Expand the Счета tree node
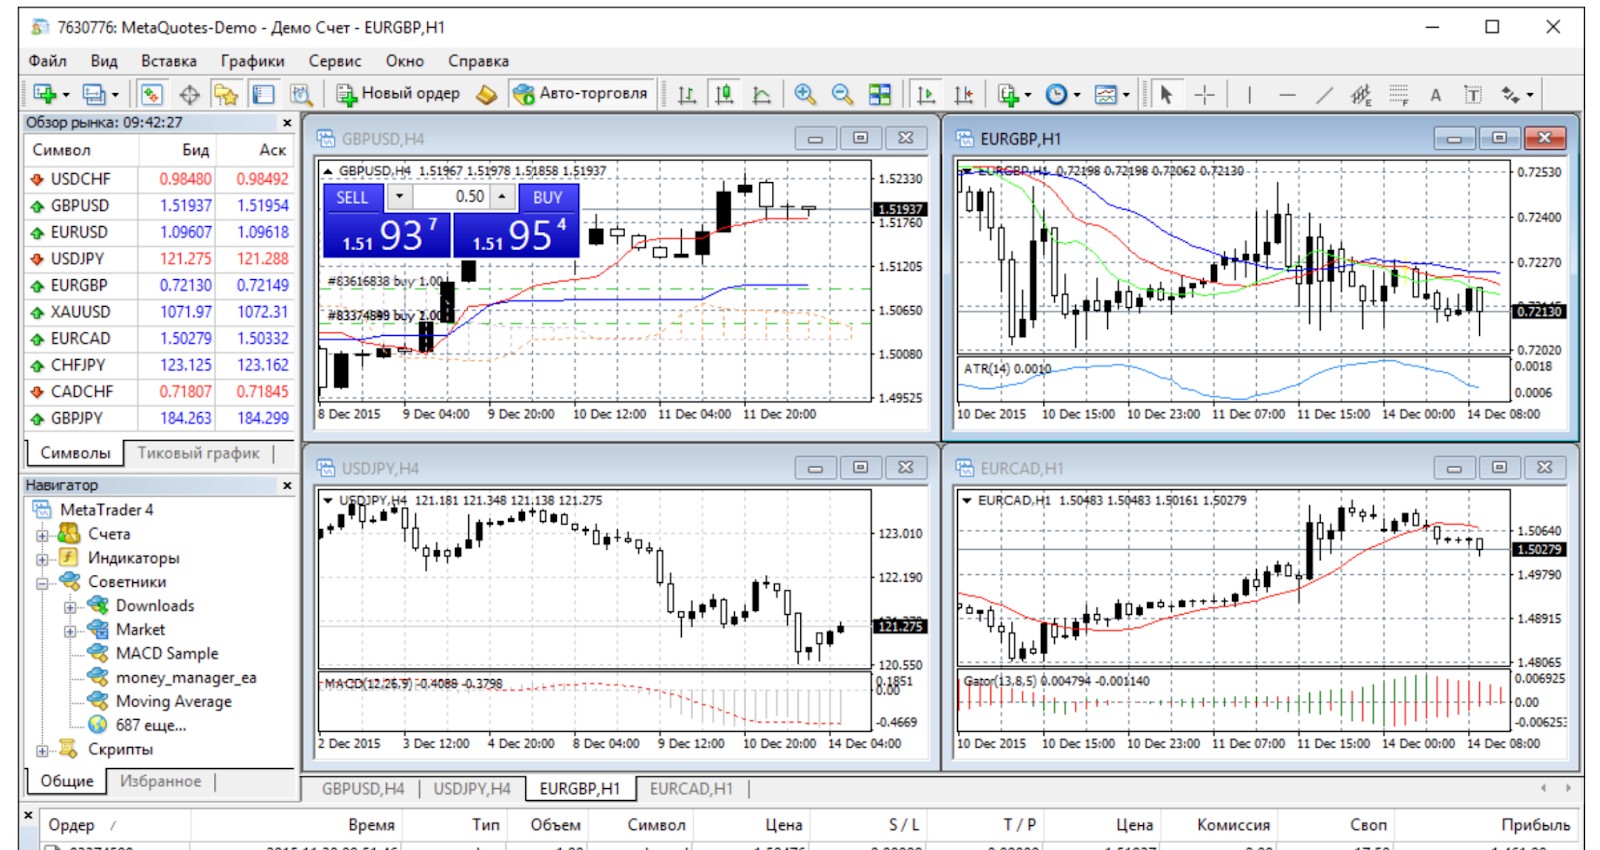Screen dimensions: 1600x850 (x=42, y=535)
